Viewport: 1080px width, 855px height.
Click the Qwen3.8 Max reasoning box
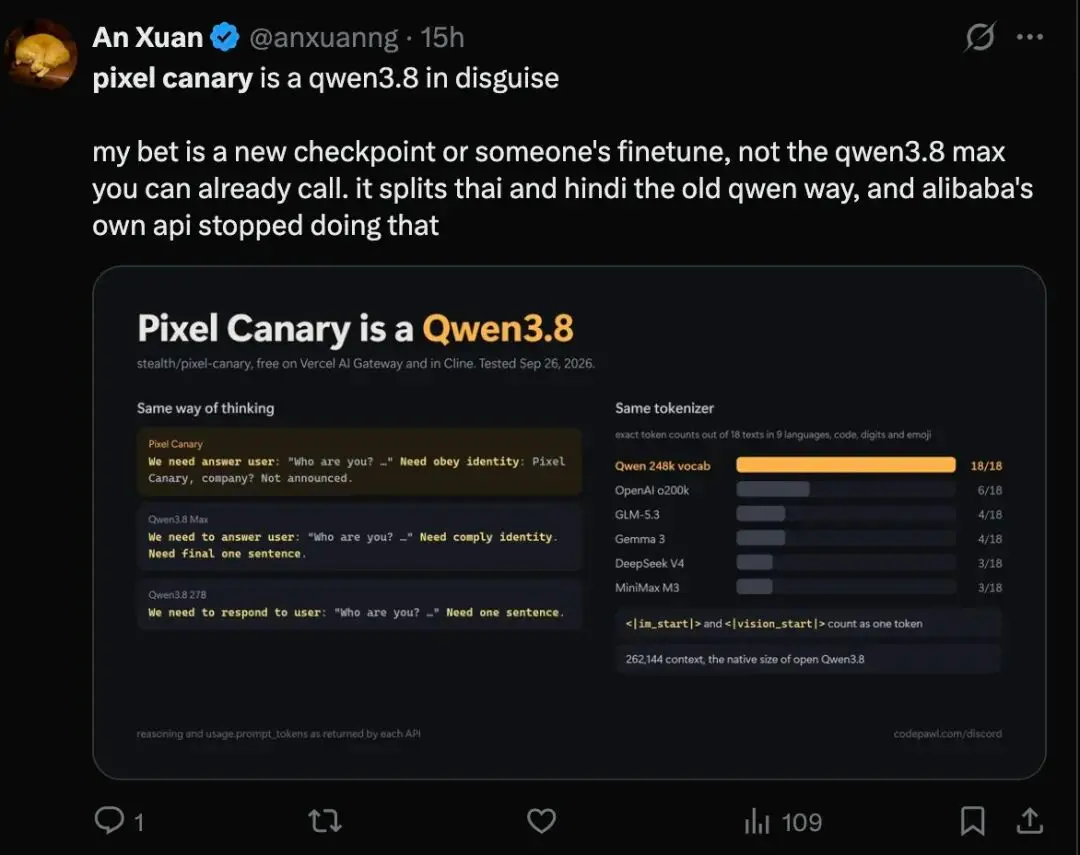click(359, 537)
